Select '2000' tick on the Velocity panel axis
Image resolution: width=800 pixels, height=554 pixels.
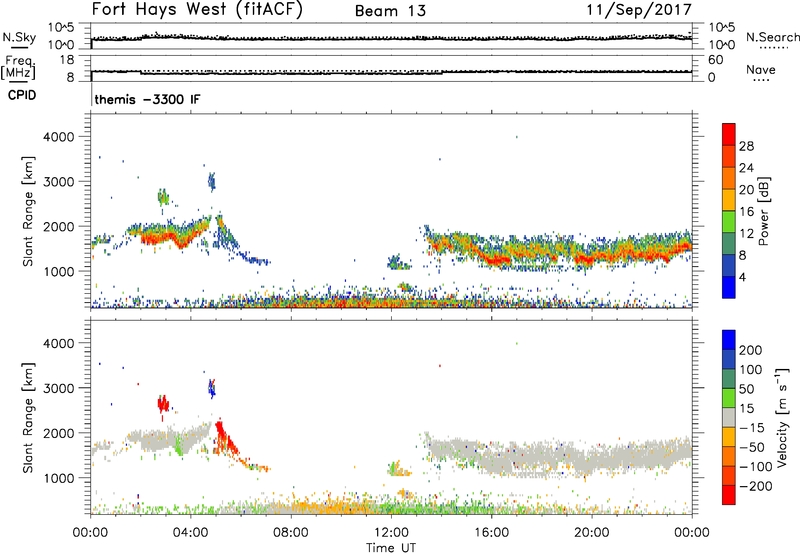(59, 433)
